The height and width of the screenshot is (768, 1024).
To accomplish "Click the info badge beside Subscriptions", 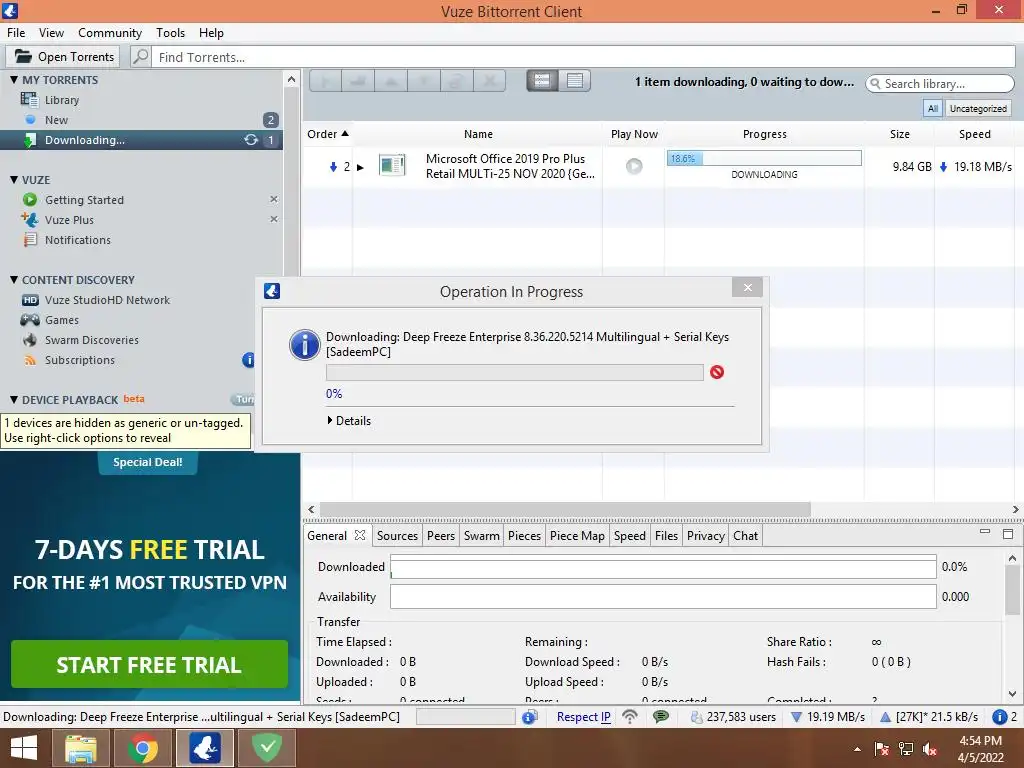I will (x=248, y=360).
